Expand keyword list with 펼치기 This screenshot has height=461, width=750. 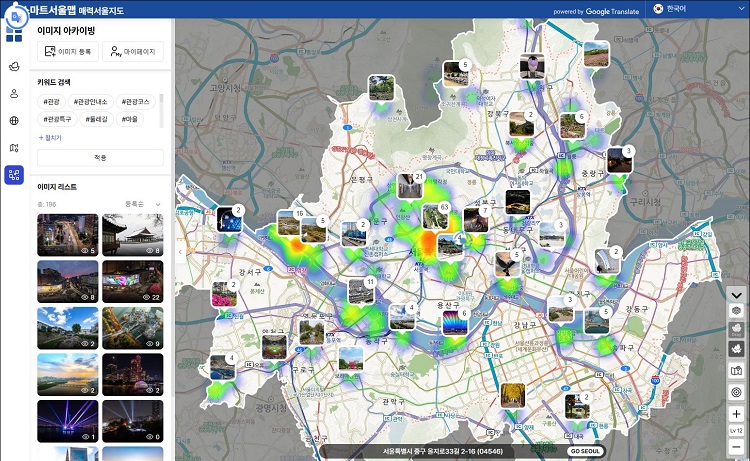pos(50,137)
